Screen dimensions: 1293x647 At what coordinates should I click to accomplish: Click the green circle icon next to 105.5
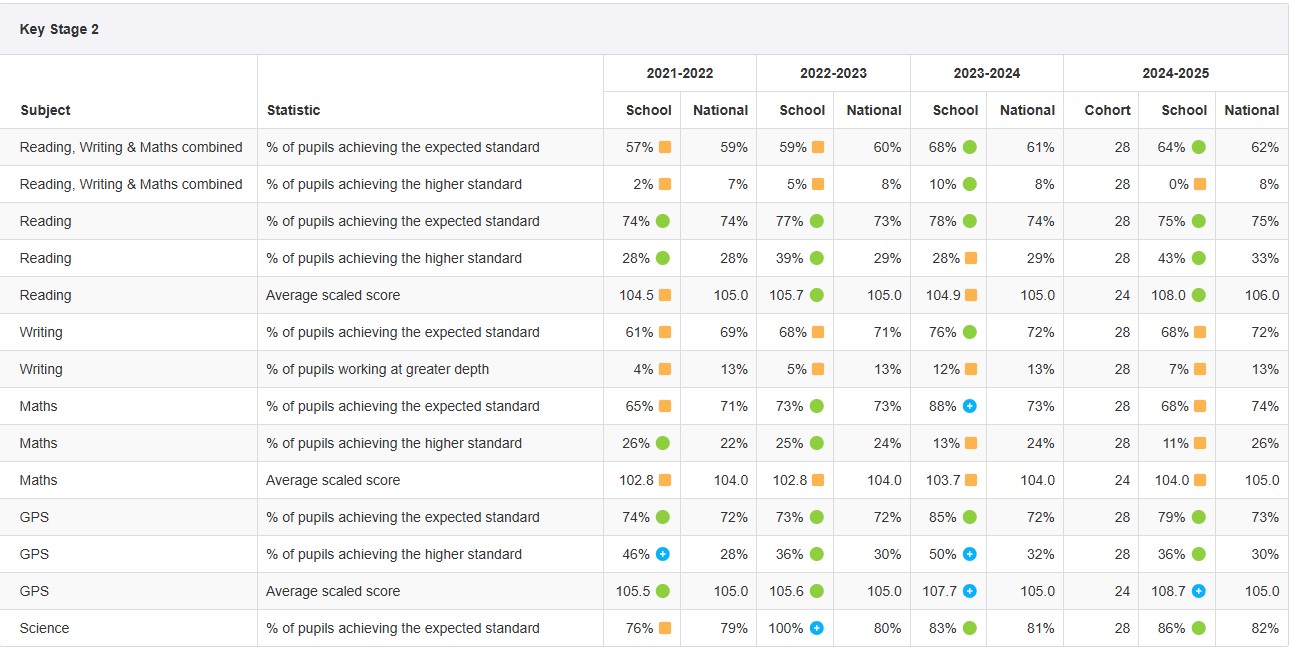663,591
